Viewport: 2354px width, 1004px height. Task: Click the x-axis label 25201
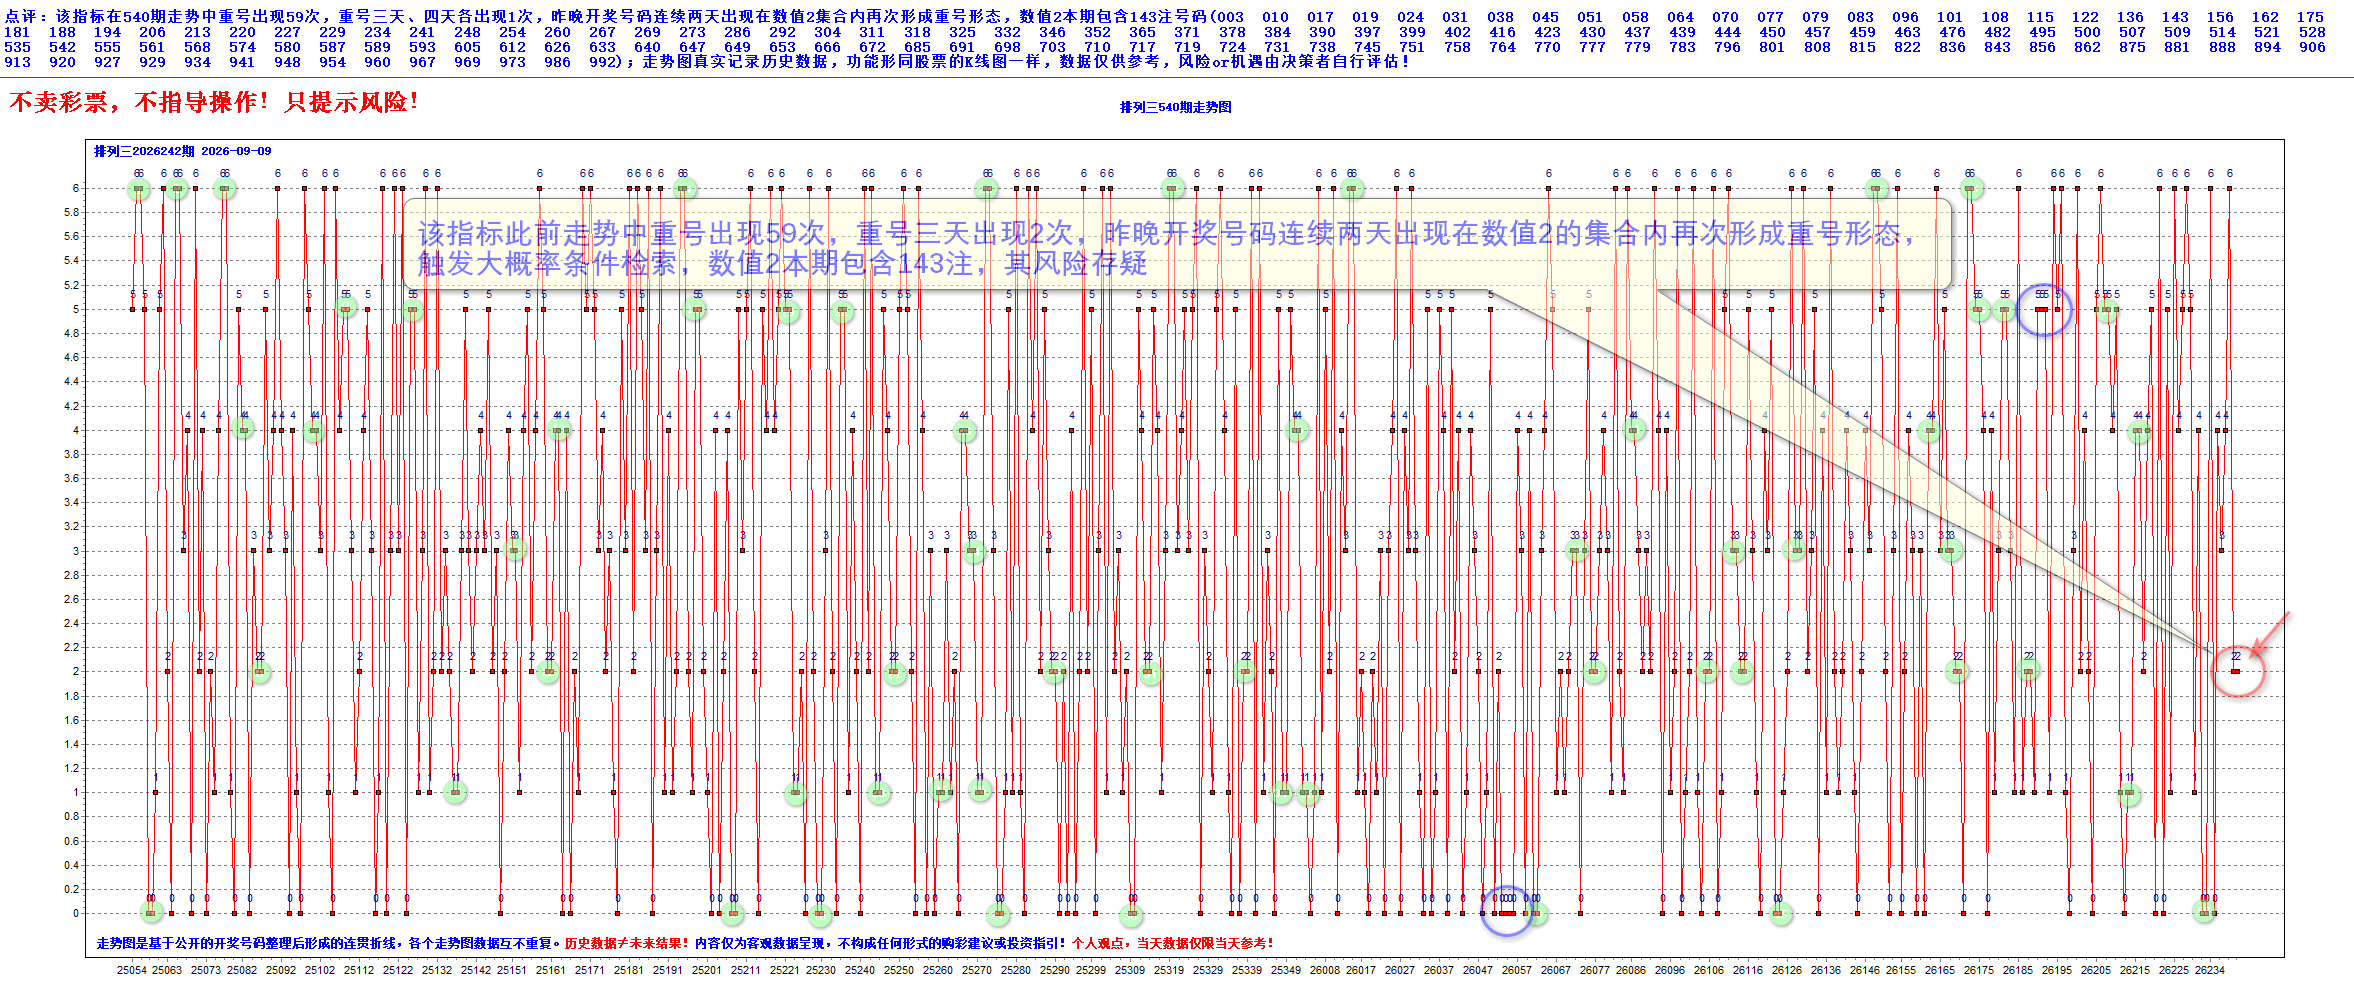click(x=706, y=970)
